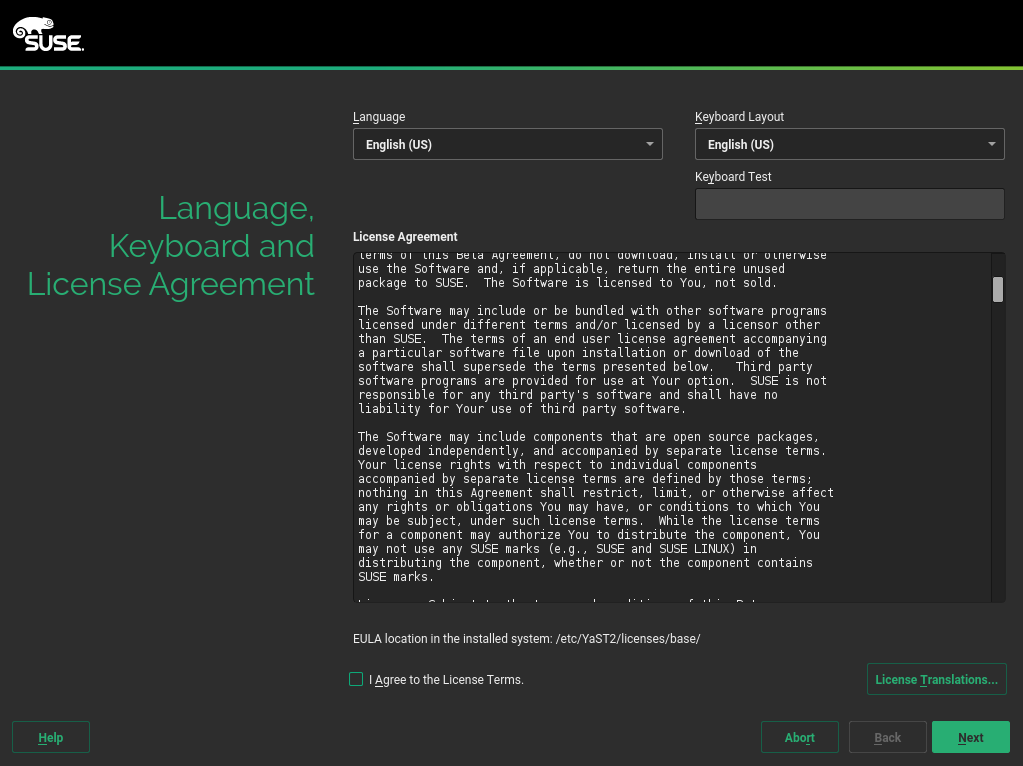
Task: Focus the Keyboard Test input field
Action: click(849, 204)
